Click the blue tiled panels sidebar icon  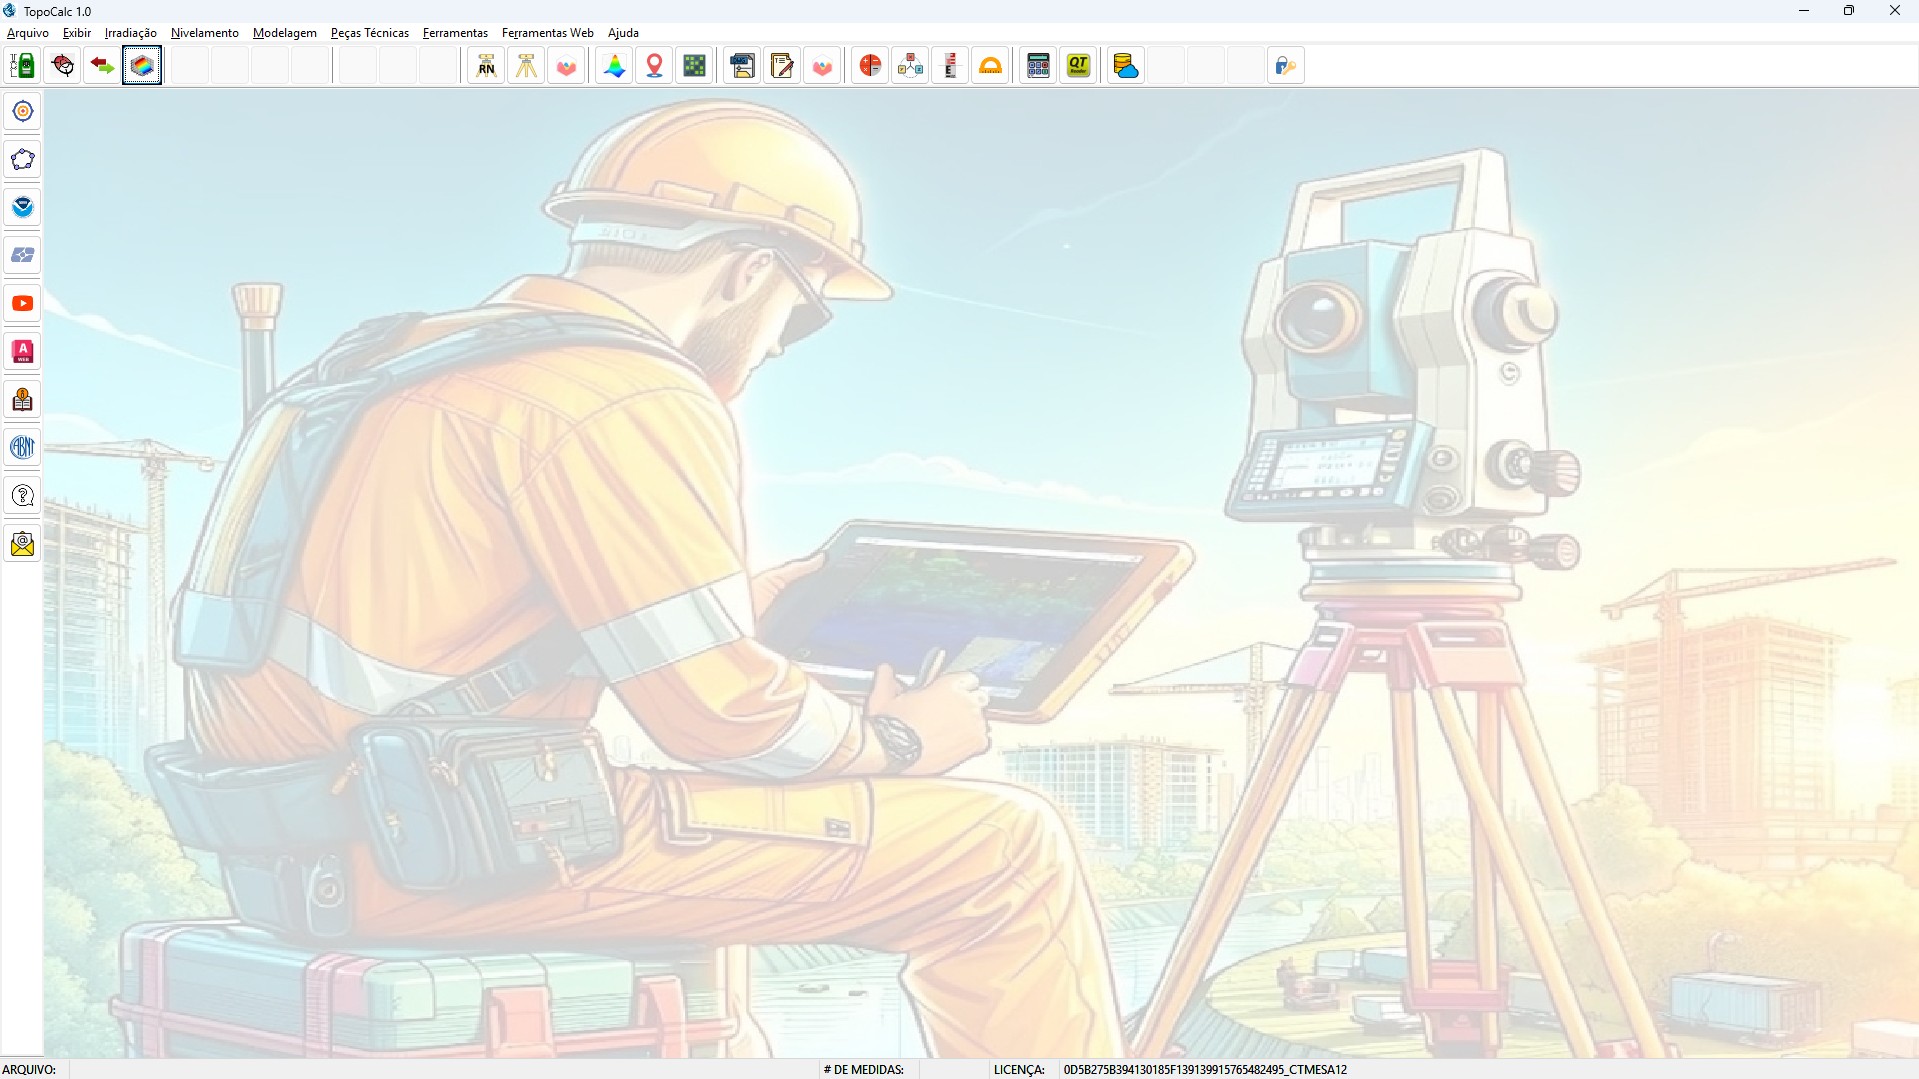click(22, 255)
